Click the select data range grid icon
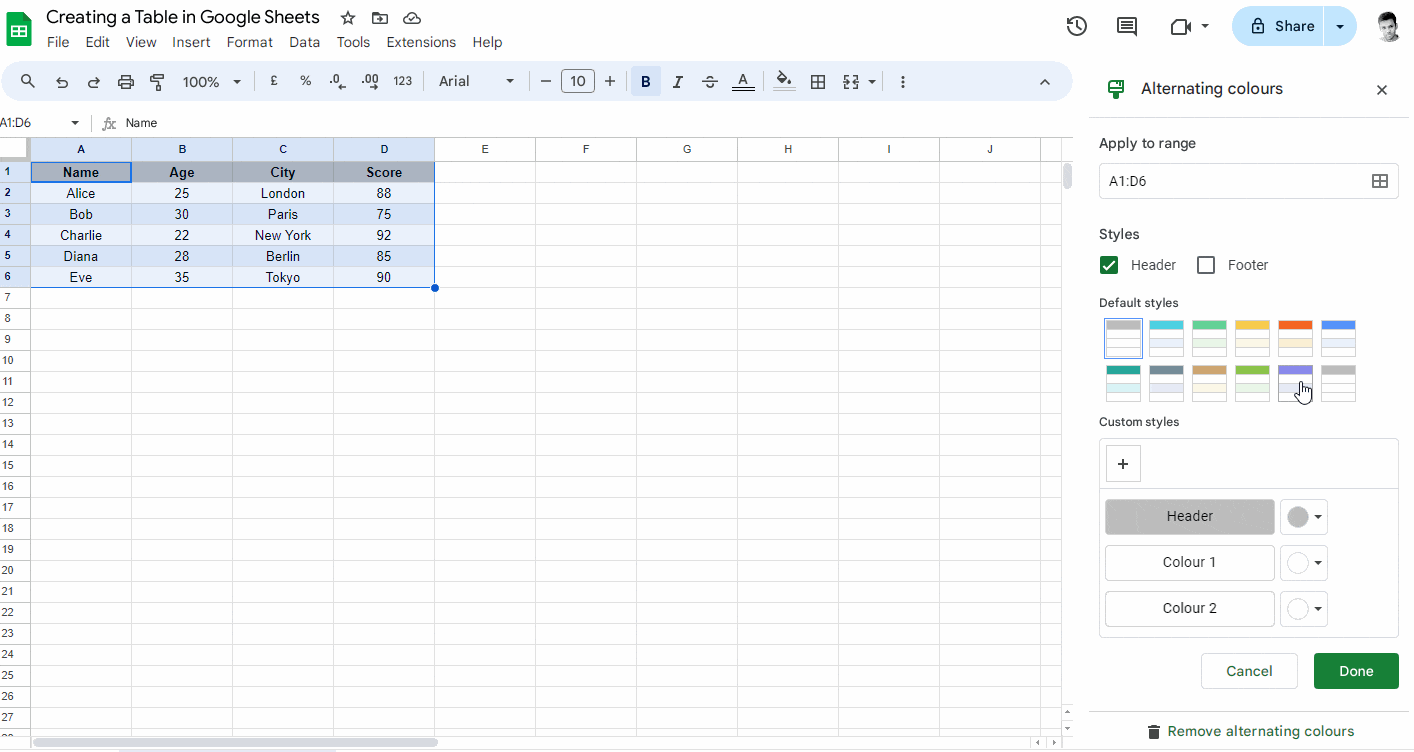 pos(1380,181)
